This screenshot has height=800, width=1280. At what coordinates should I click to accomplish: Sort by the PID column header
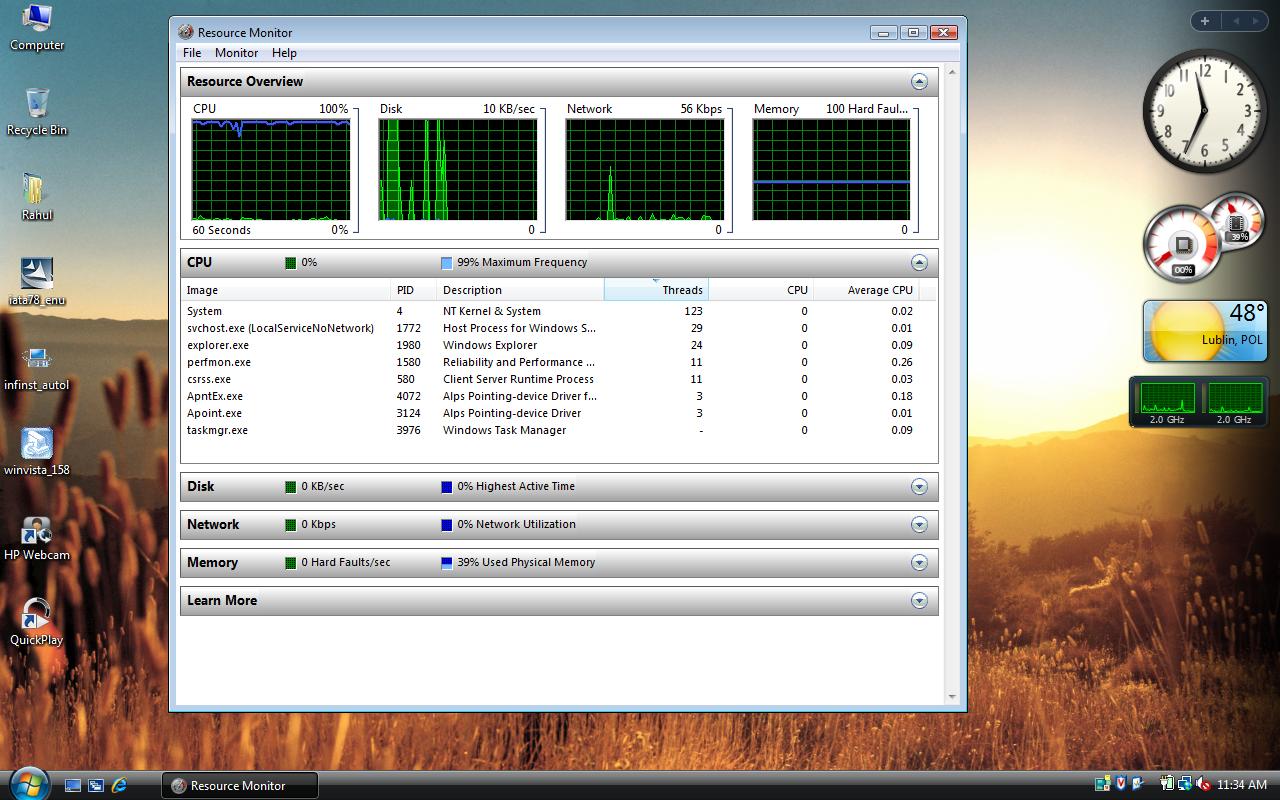pos(414,290)
